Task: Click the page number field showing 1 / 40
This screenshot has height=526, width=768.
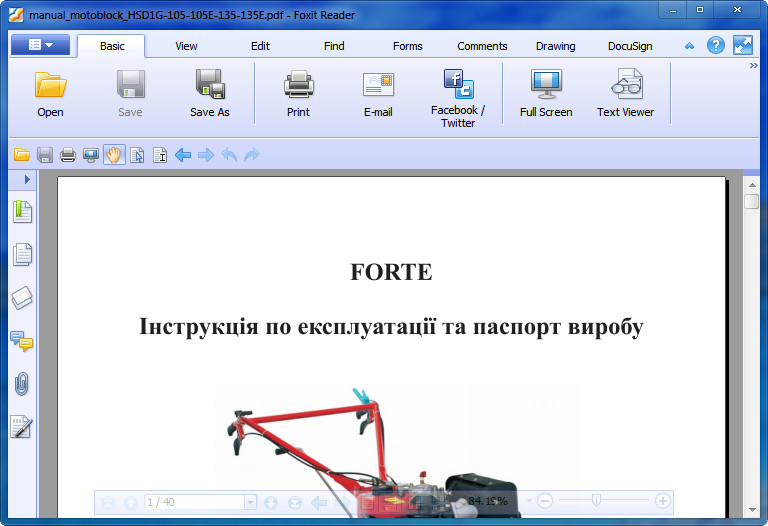Action: (194, 502)
